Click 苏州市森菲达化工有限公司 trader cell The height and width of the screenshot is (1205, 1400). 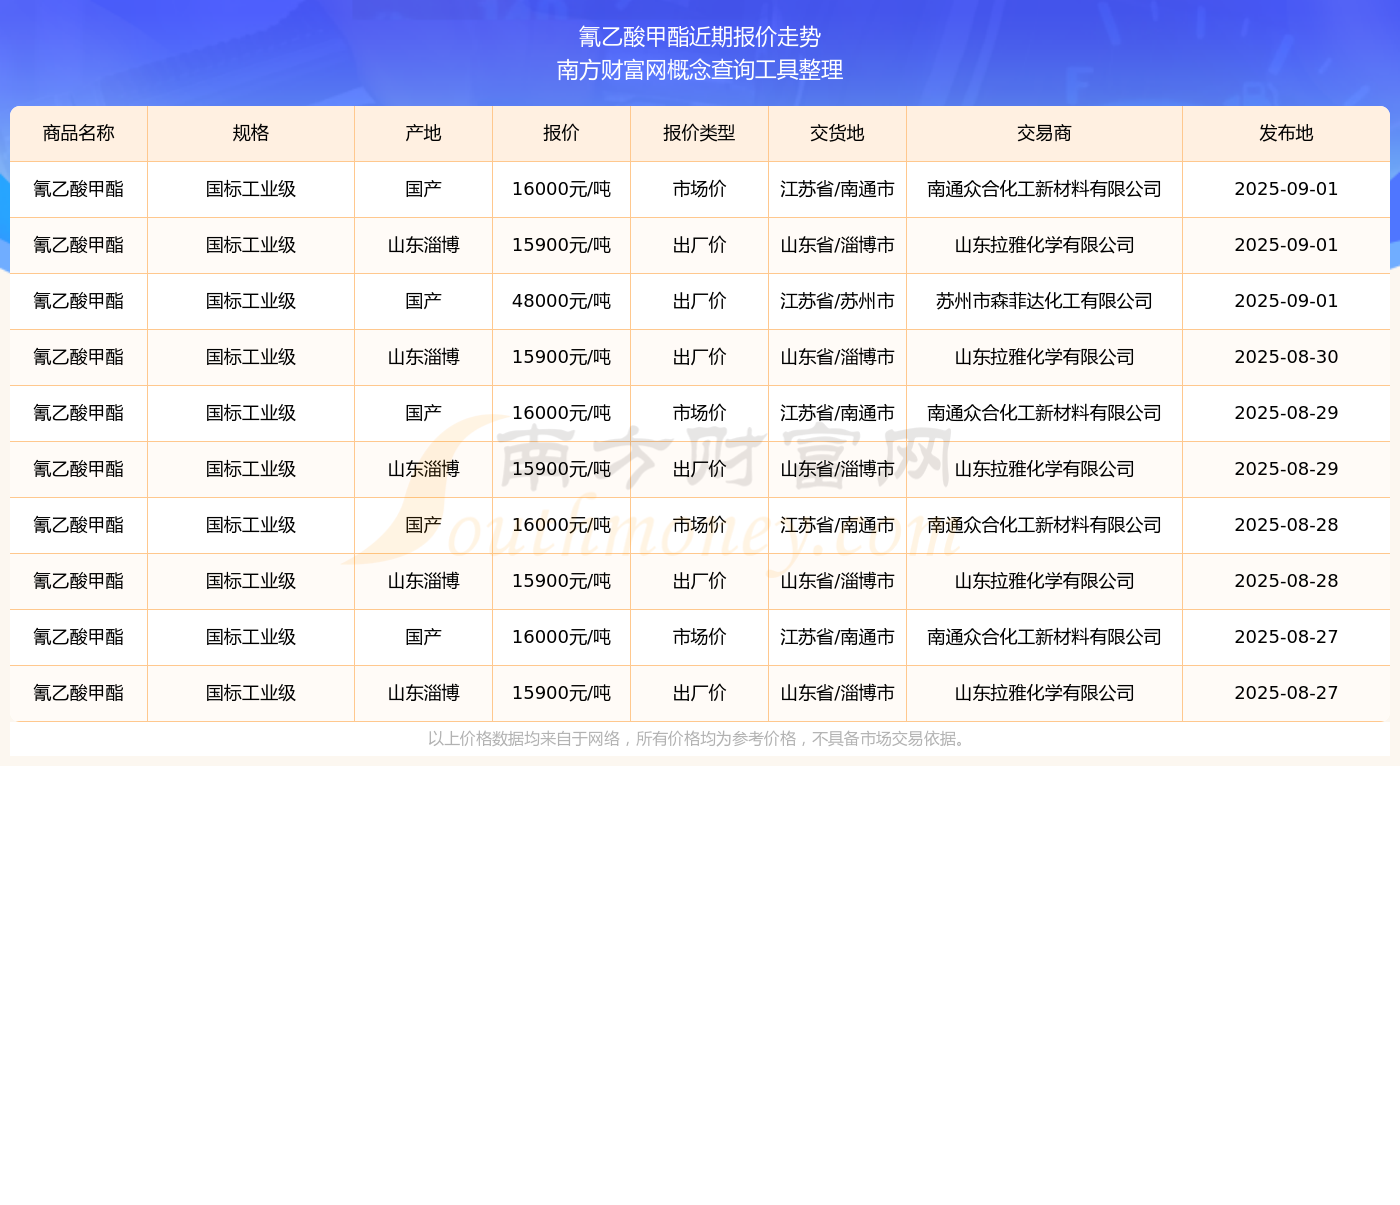pyautogui.click(x=1045, y=301)
